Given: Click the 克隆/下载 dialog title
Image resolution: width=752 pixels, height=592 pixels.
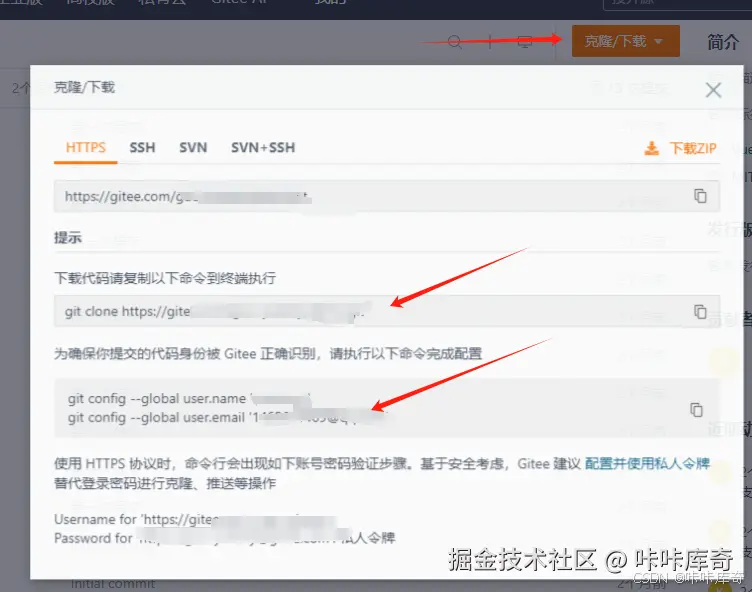Looking at the screenshot, I should pos(84,87).
